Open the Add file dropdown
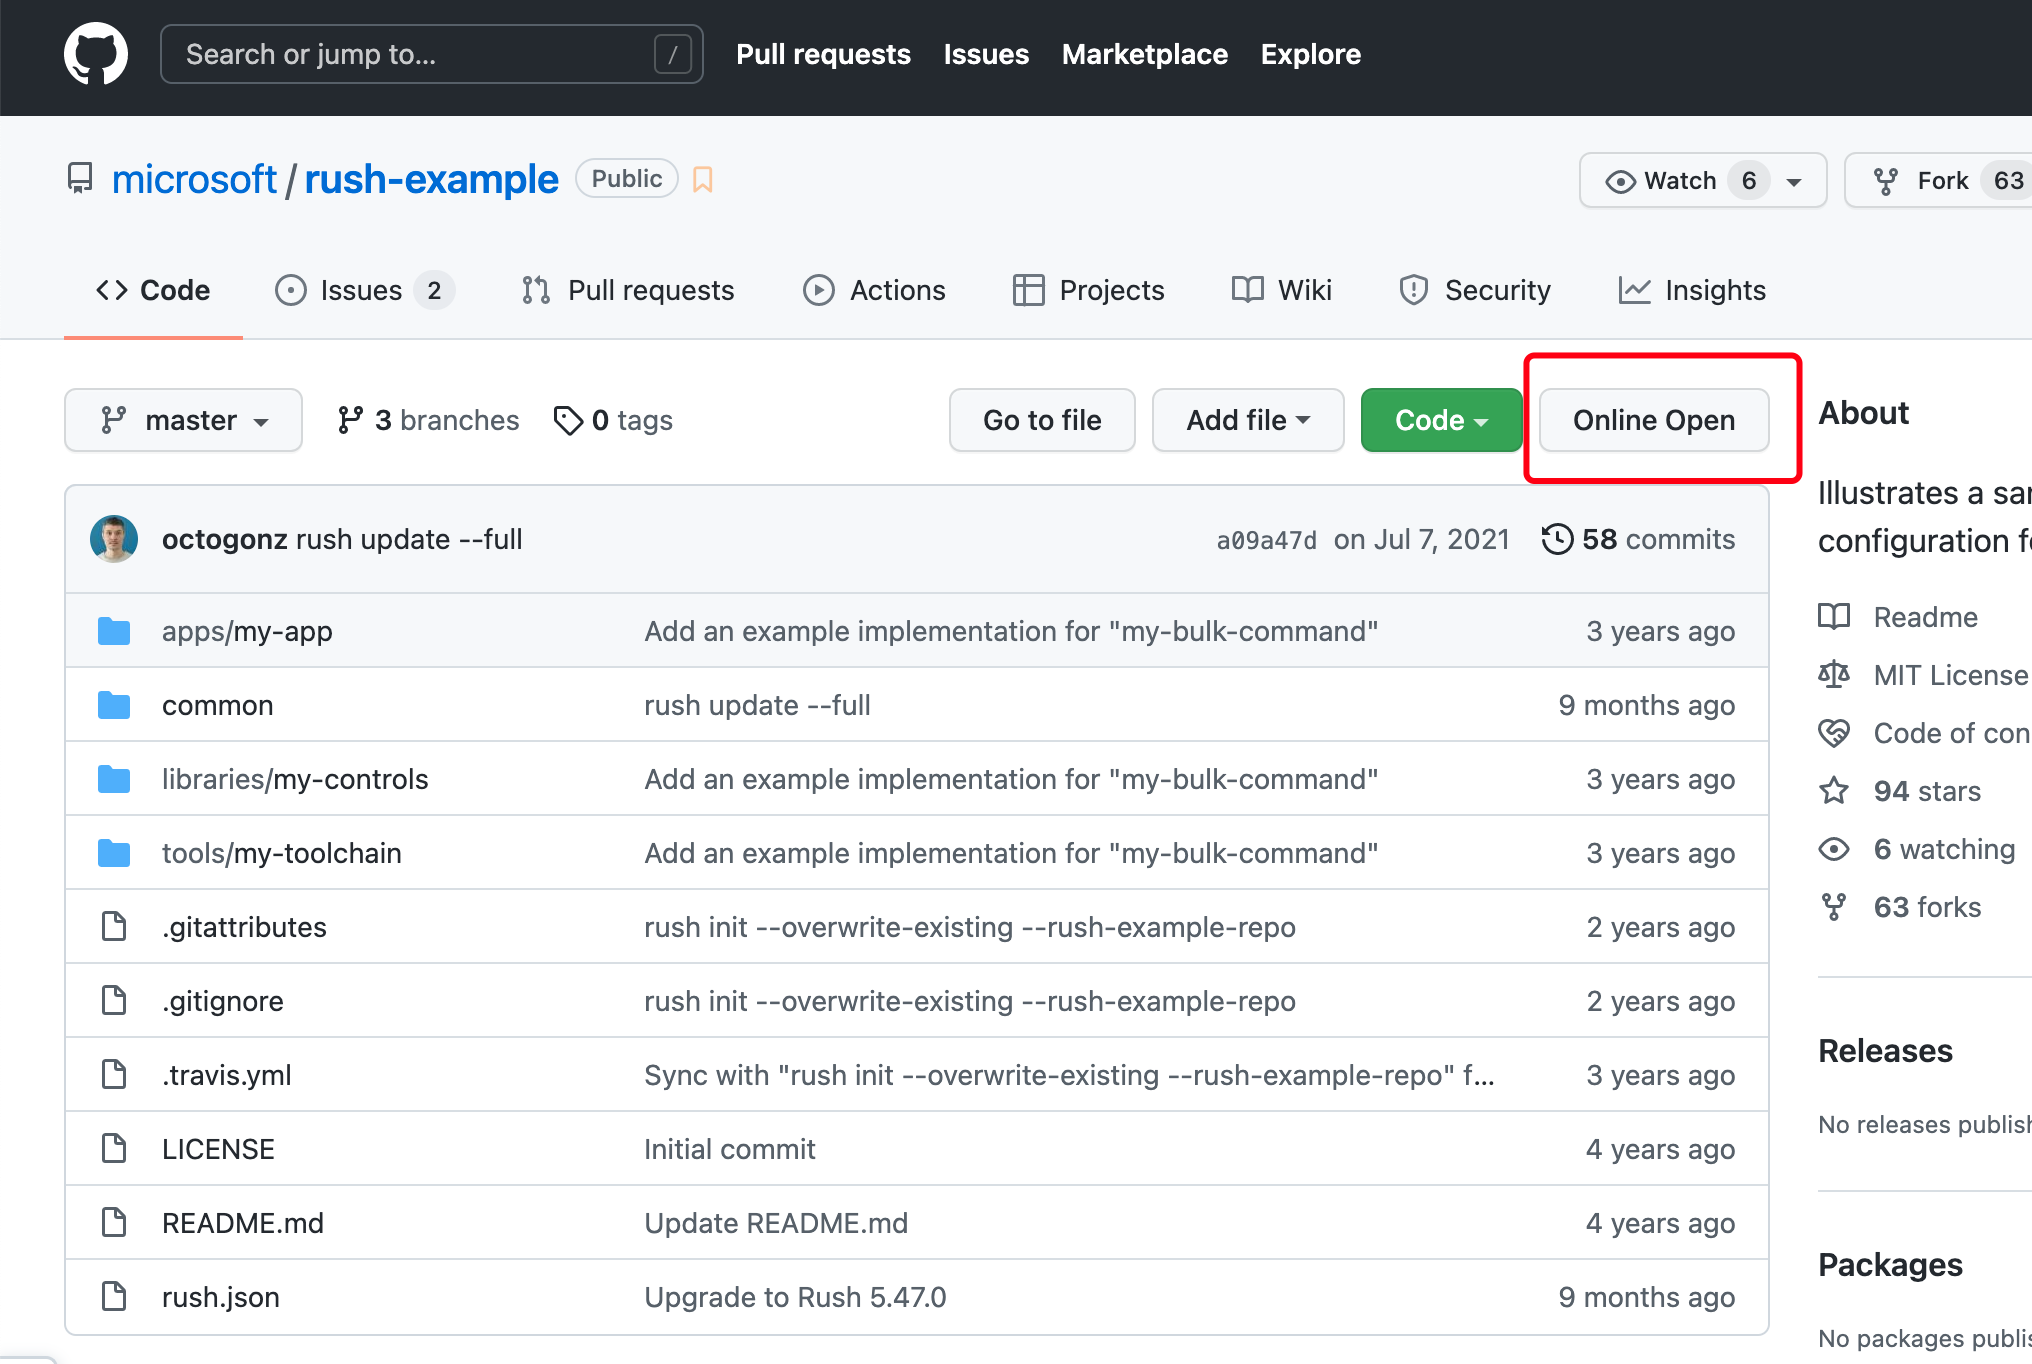This screenshot has width=2032, height=1364. pyautogui.click(x=1247, y=420)
